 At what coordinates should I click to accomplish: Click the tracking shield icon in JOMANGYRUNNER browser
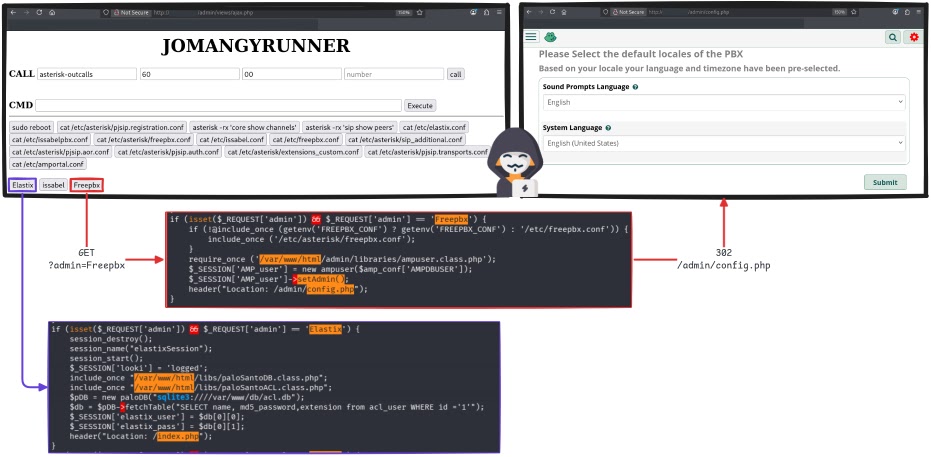point(105,12)
